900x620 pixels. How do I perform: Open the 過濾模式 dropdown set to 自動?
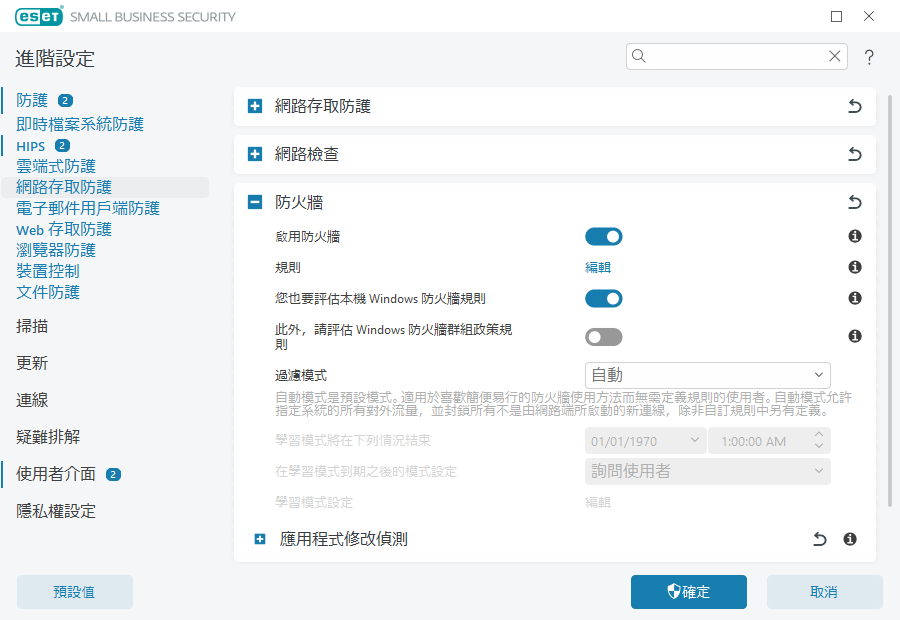click(707, 375)
